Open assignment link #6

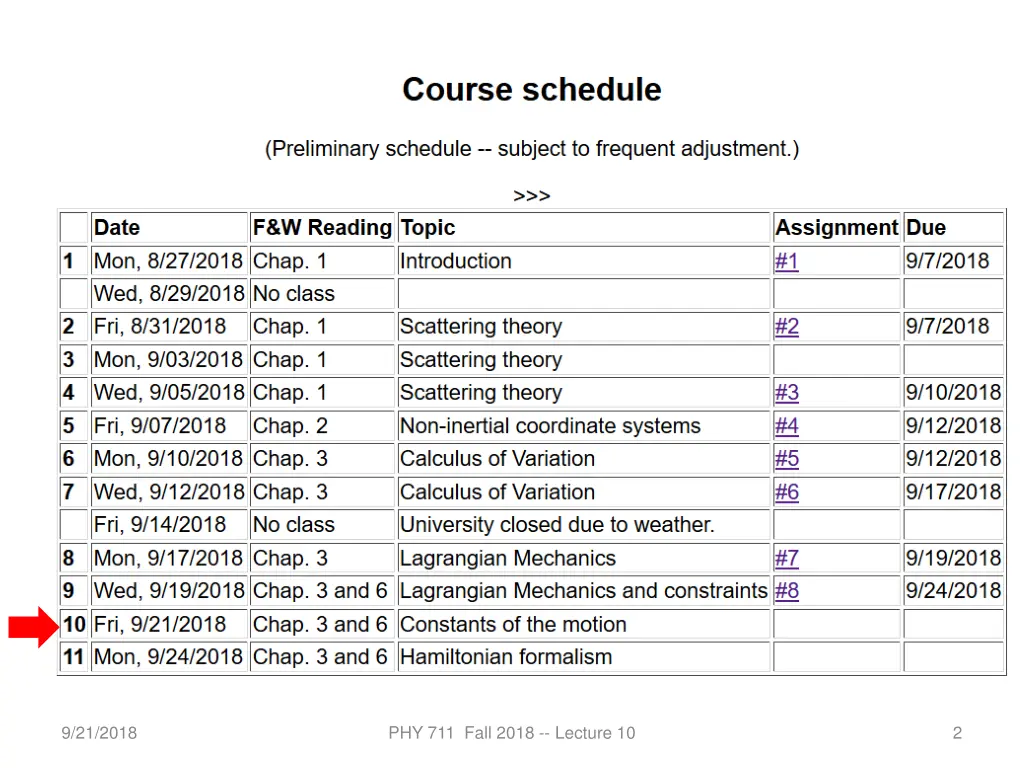click(786, 492)
